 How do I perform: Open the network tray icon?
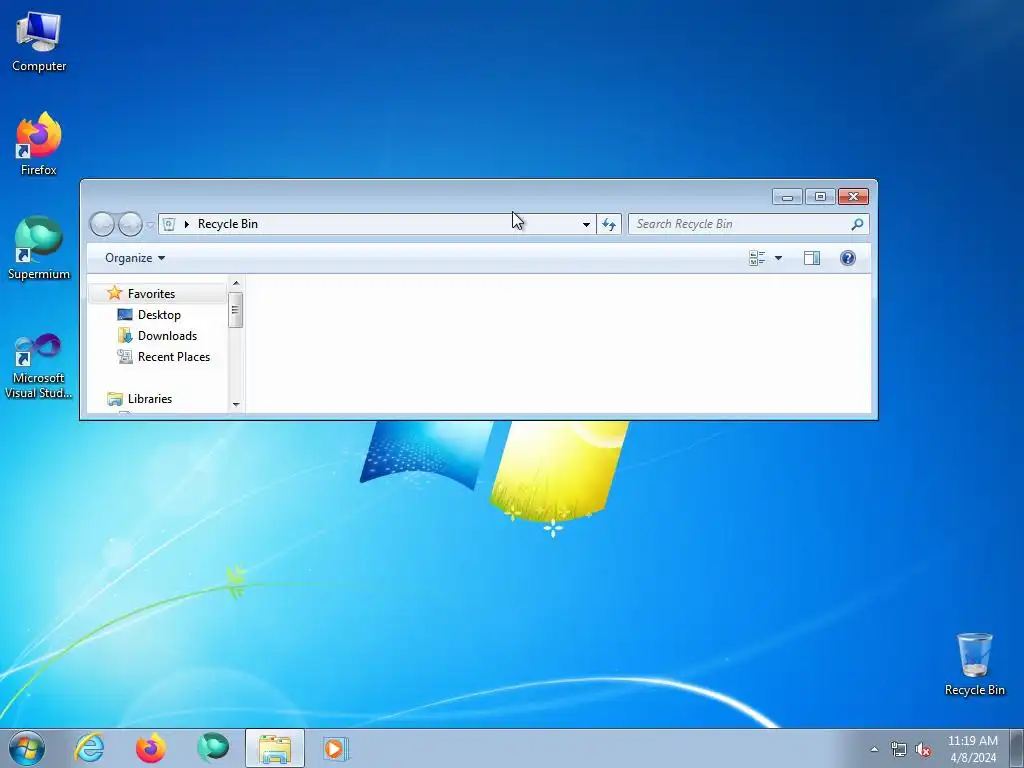point(899,750)
